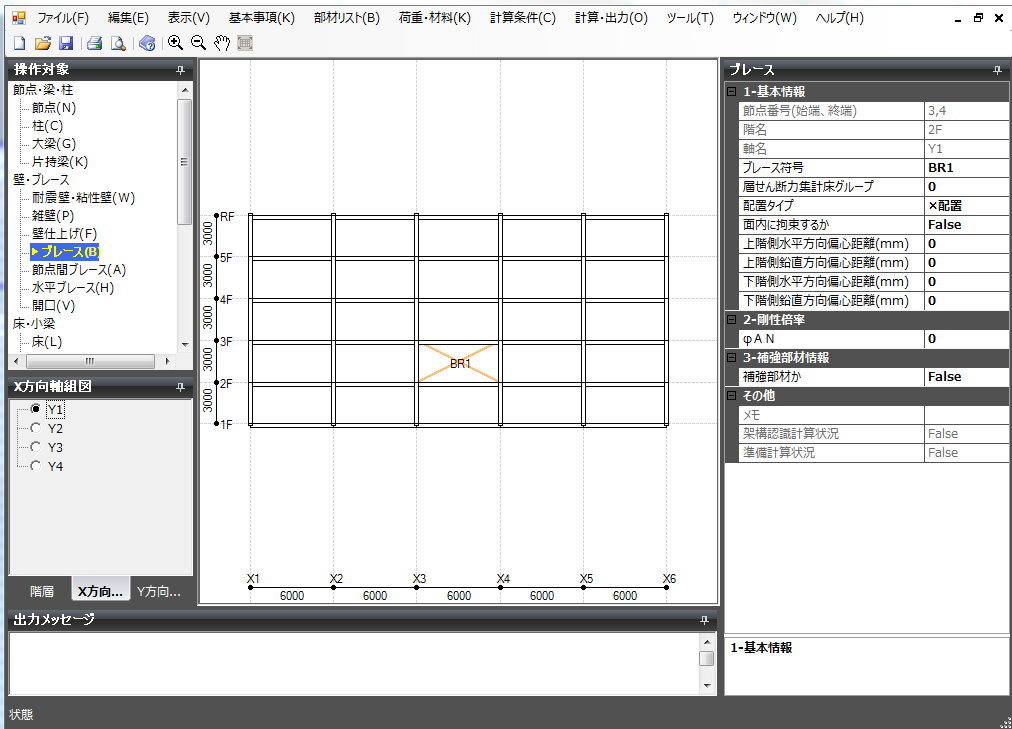The image size is (1012, 729).
Task: Click the Print icon
Action: pos(94,43)
